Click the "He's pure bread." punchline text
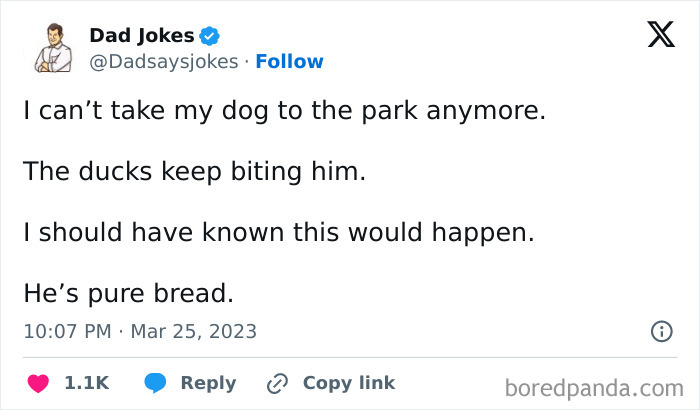 click(x=129, y=293)
